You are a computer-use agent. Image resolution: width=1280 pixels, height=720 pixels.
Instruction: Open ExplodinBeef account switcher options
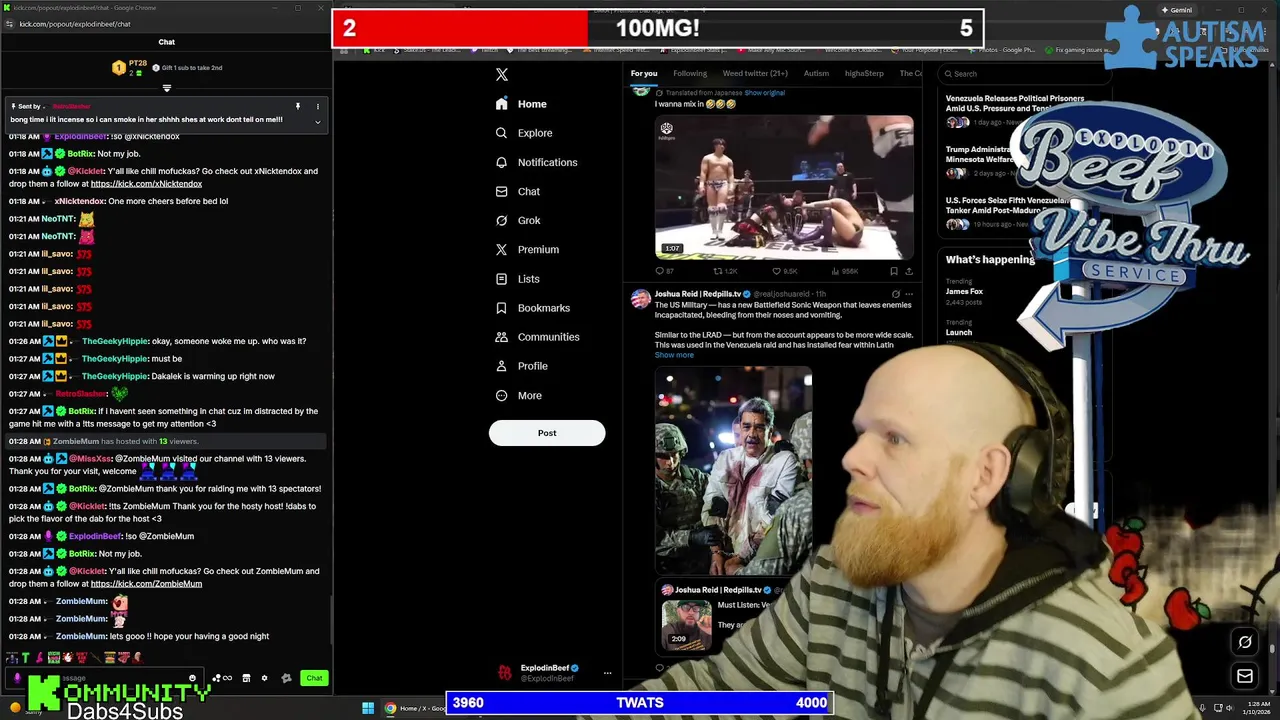pos(607,673)
